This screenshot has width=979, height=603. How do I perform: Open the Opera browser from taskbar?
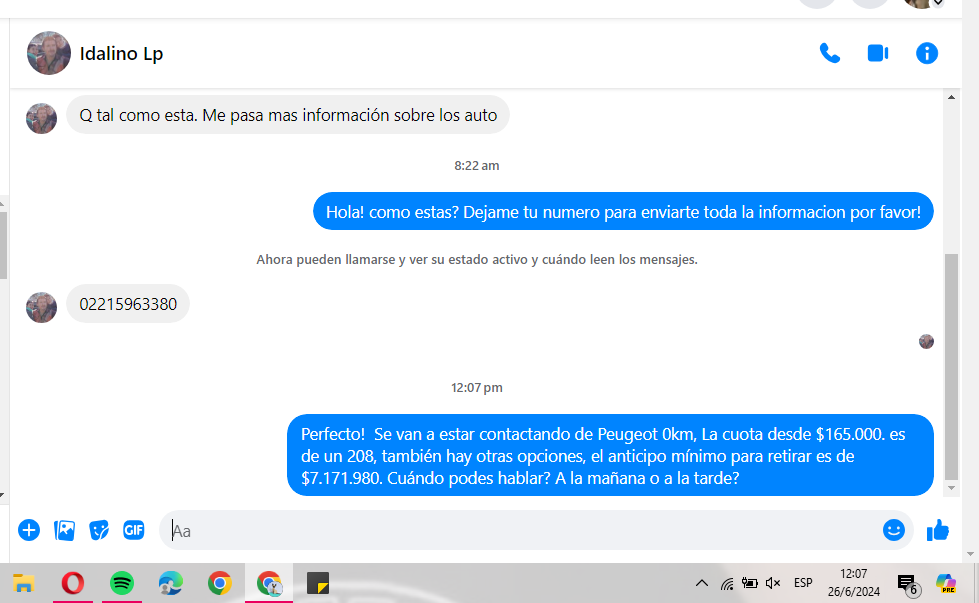[72, 583]
